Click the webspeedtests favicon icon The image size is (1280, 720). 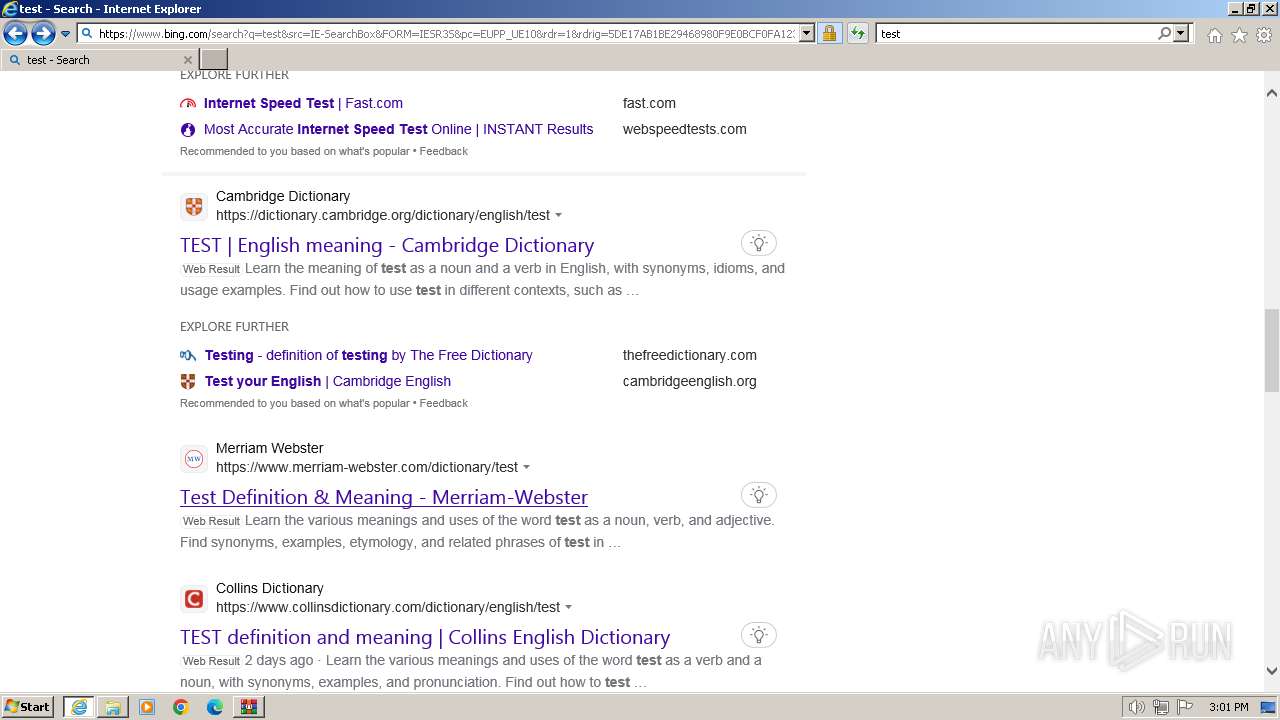point(188,129)
